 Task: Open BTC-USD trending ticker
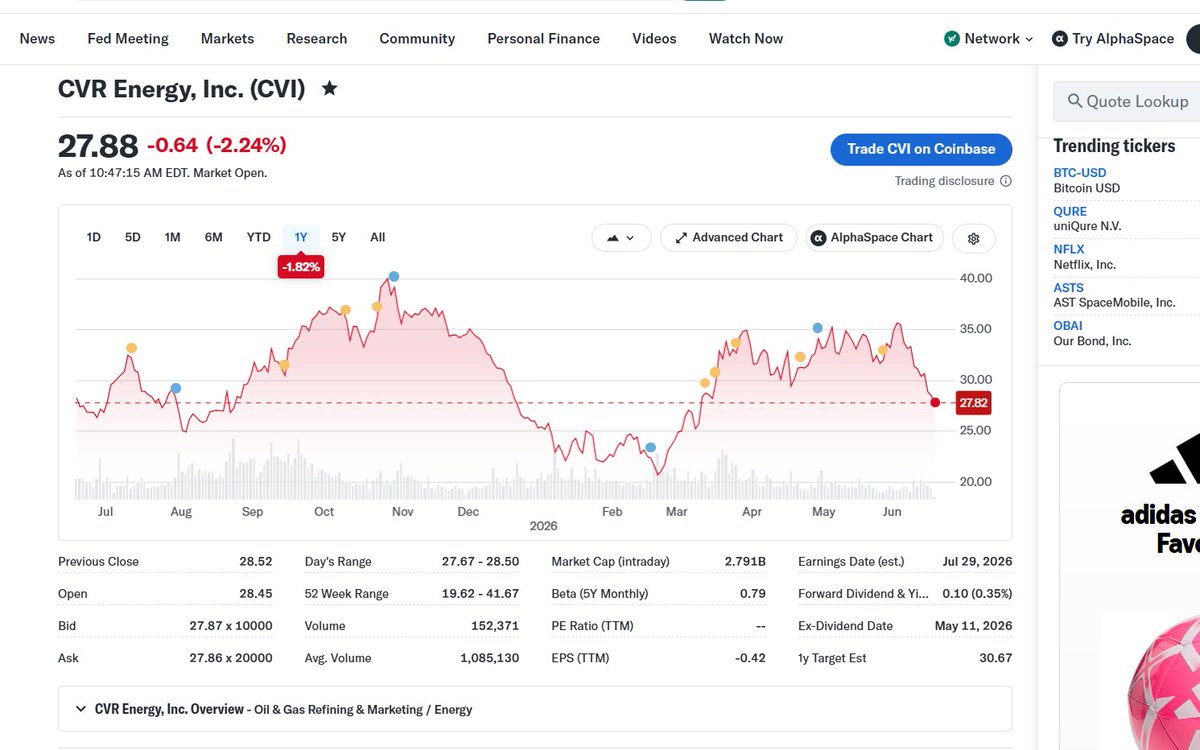(x=1080, y=173)
